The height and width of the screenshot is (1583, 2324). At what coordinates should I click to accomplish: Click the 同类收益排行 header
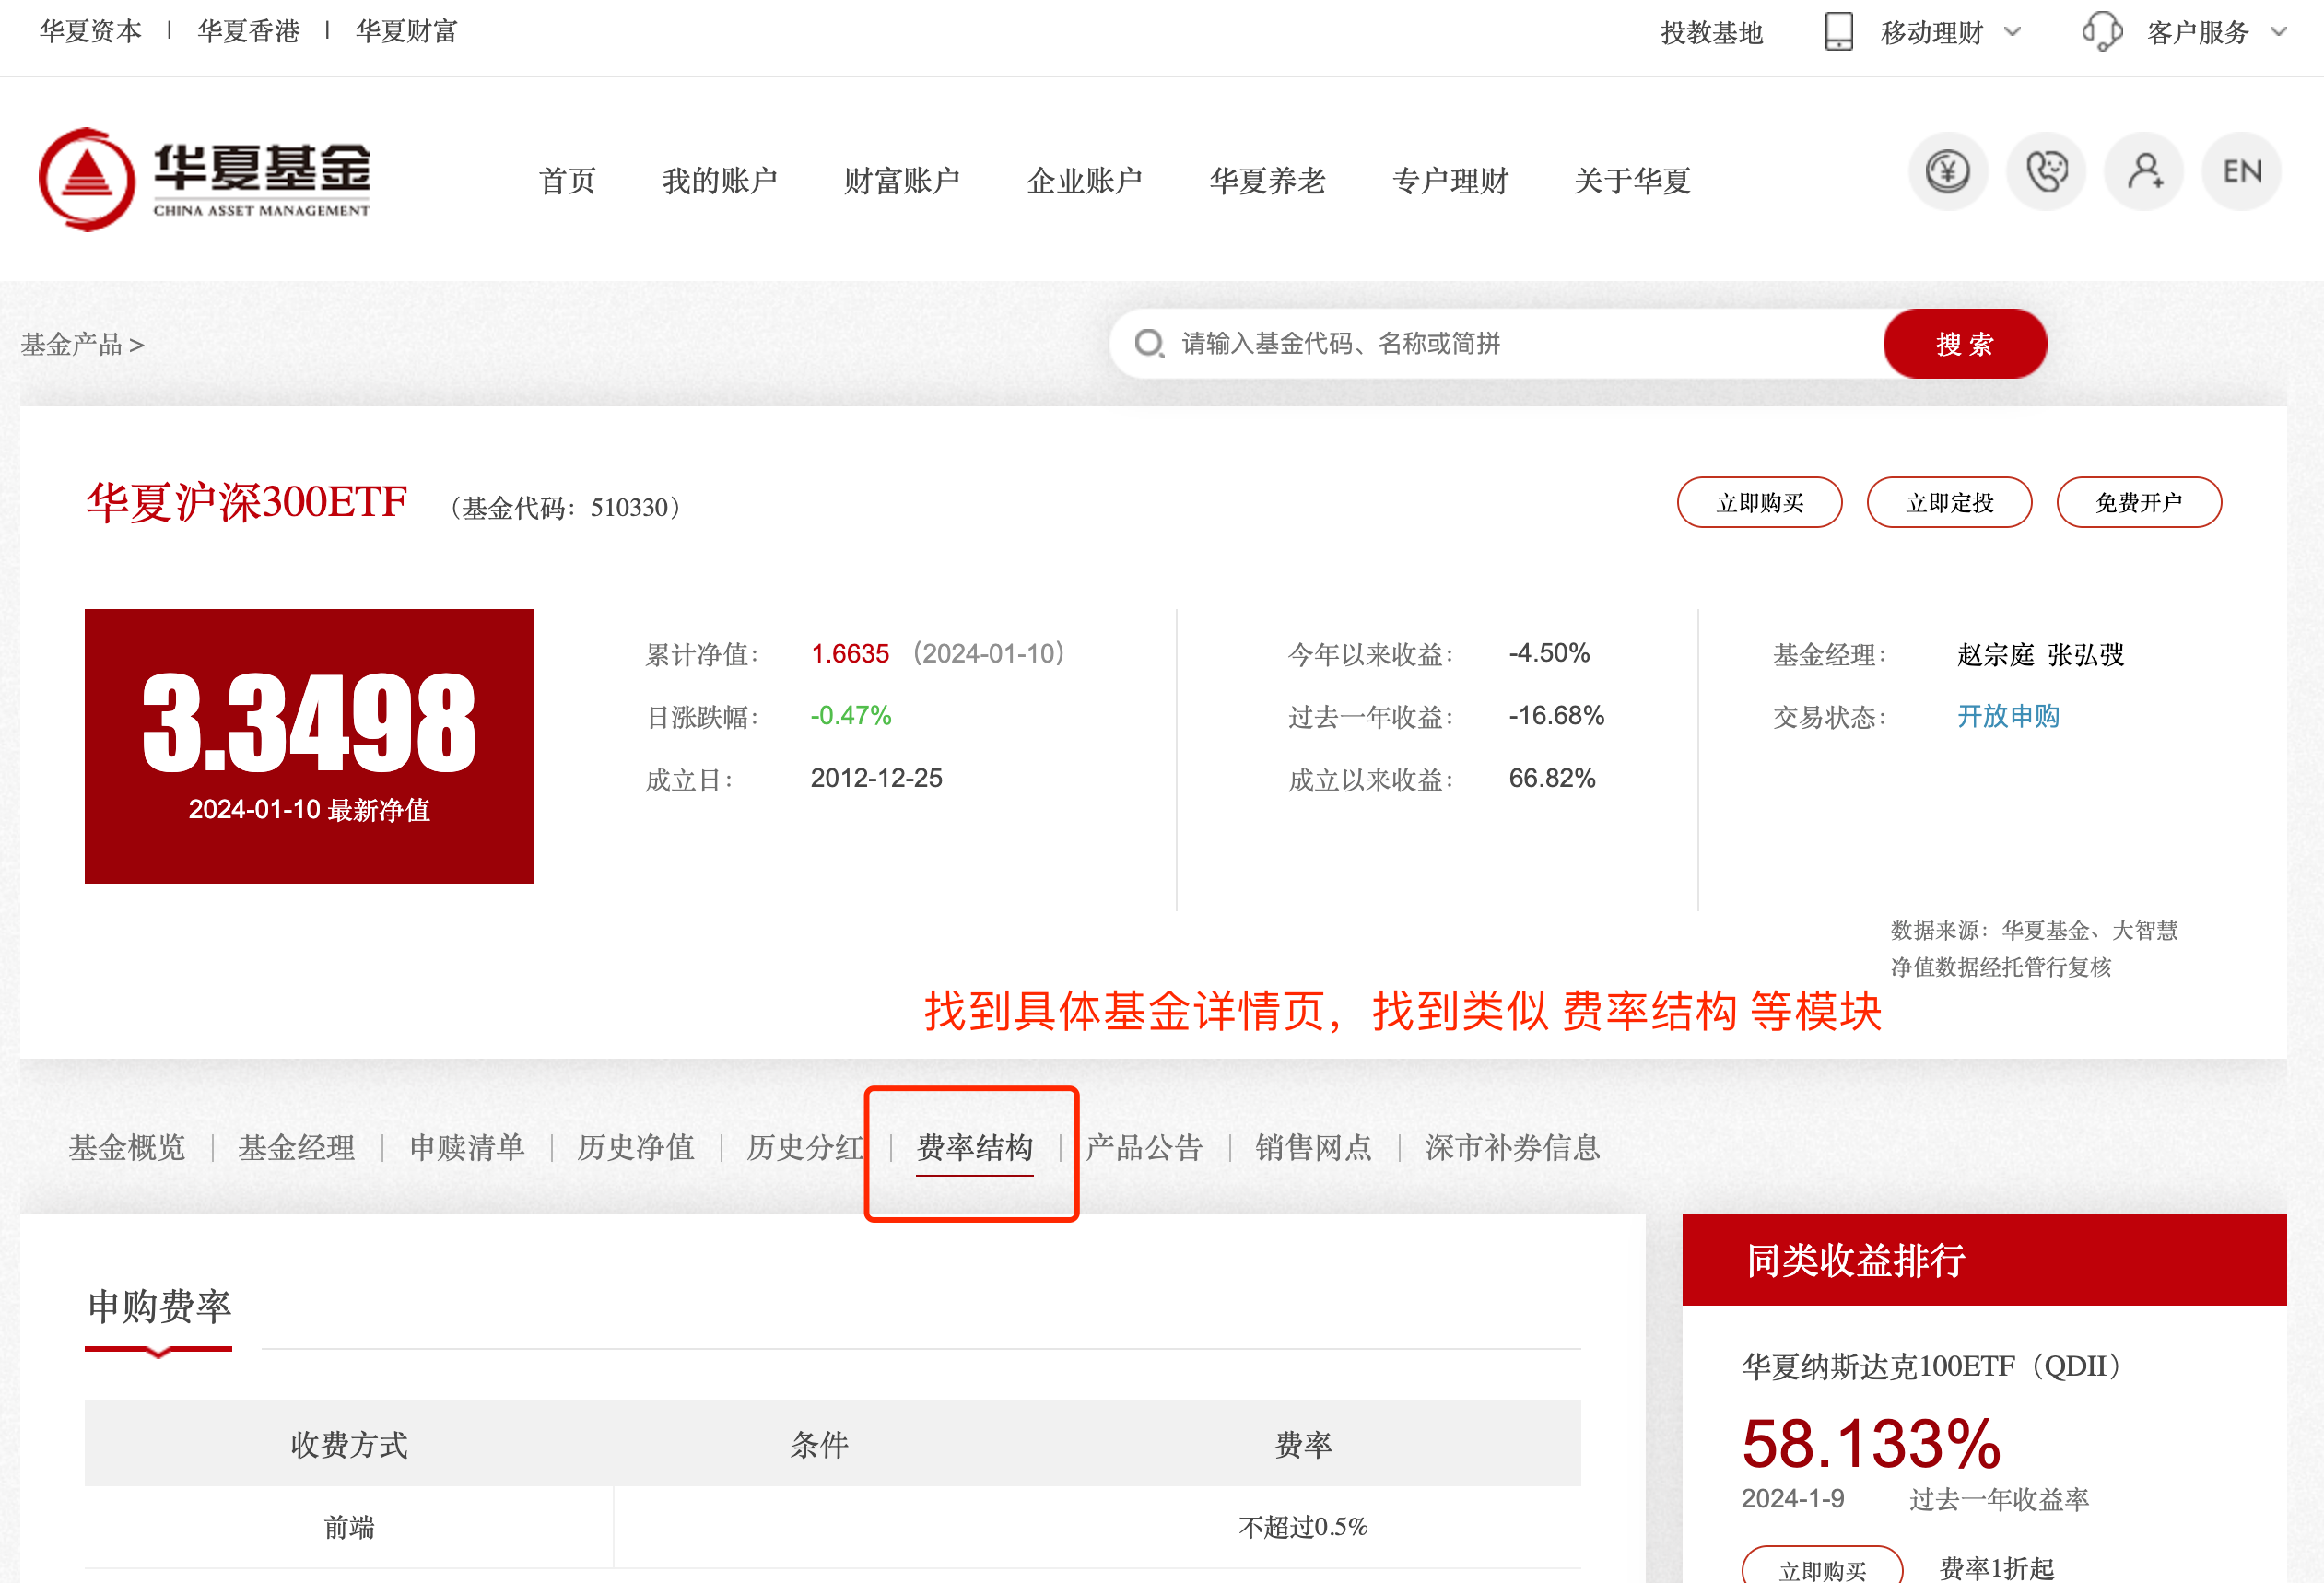coord(1984,1259)
